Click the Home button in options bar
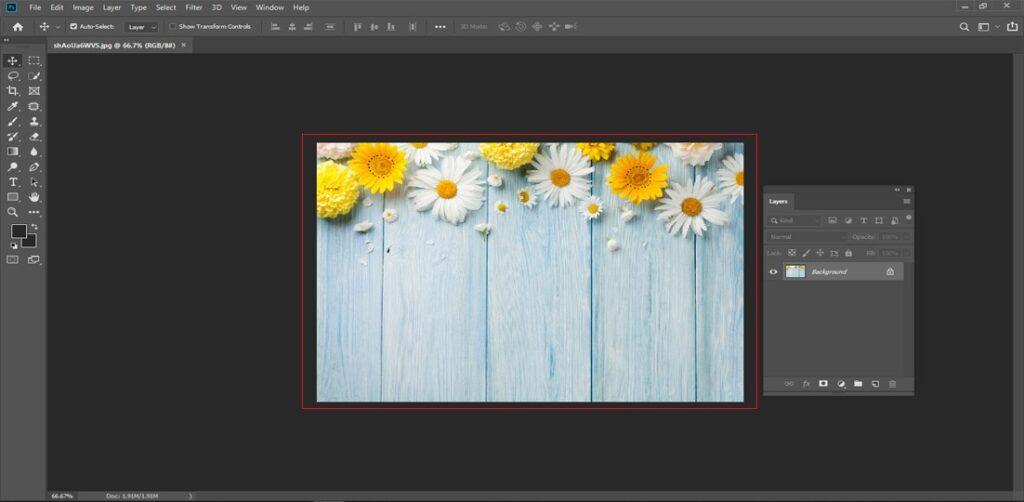1024x502 pixels. pyautogui.click(x=18, y=27)
